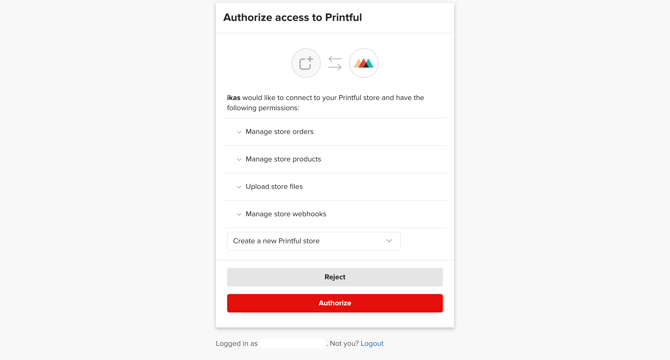The image size is (670, 360).
Task: Expand the Manage store orders permission
Action: point(335,132)
